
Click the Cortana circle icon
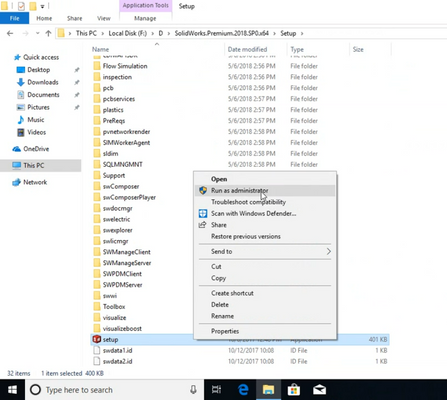point(35,390)
